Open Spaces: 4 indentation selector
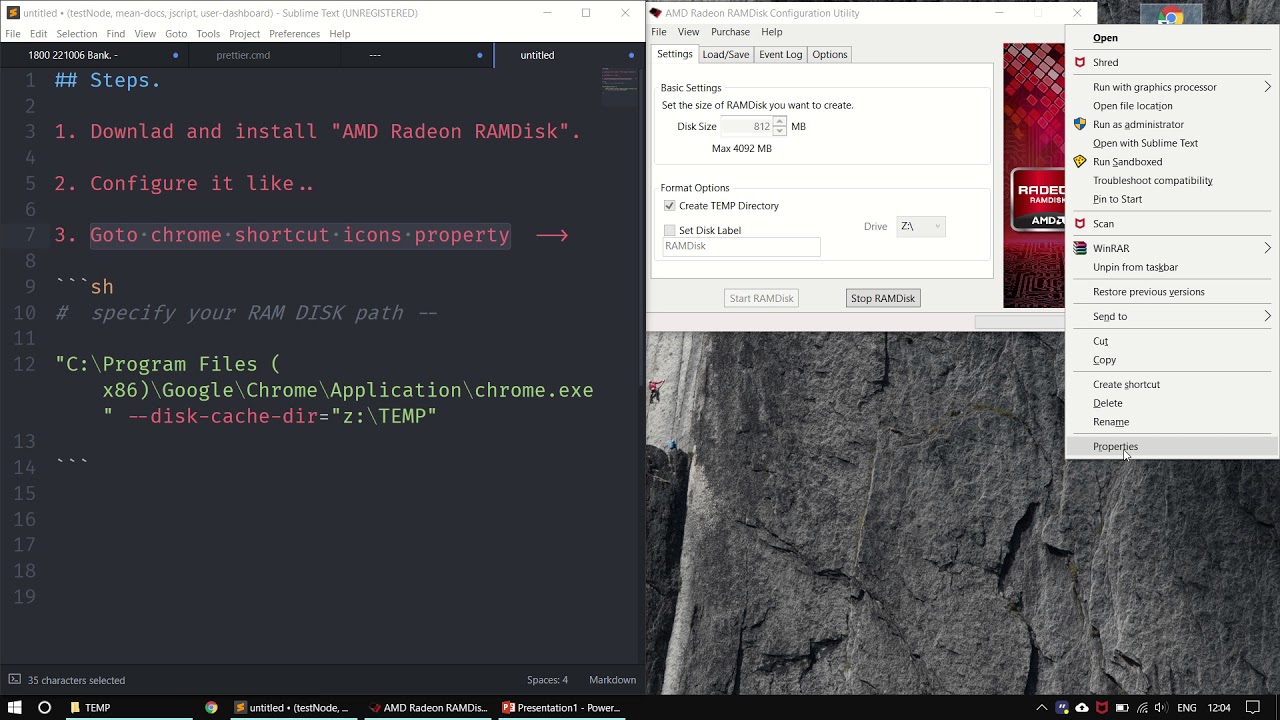This screenshot has width=1280, height=720. click(547, 679)
